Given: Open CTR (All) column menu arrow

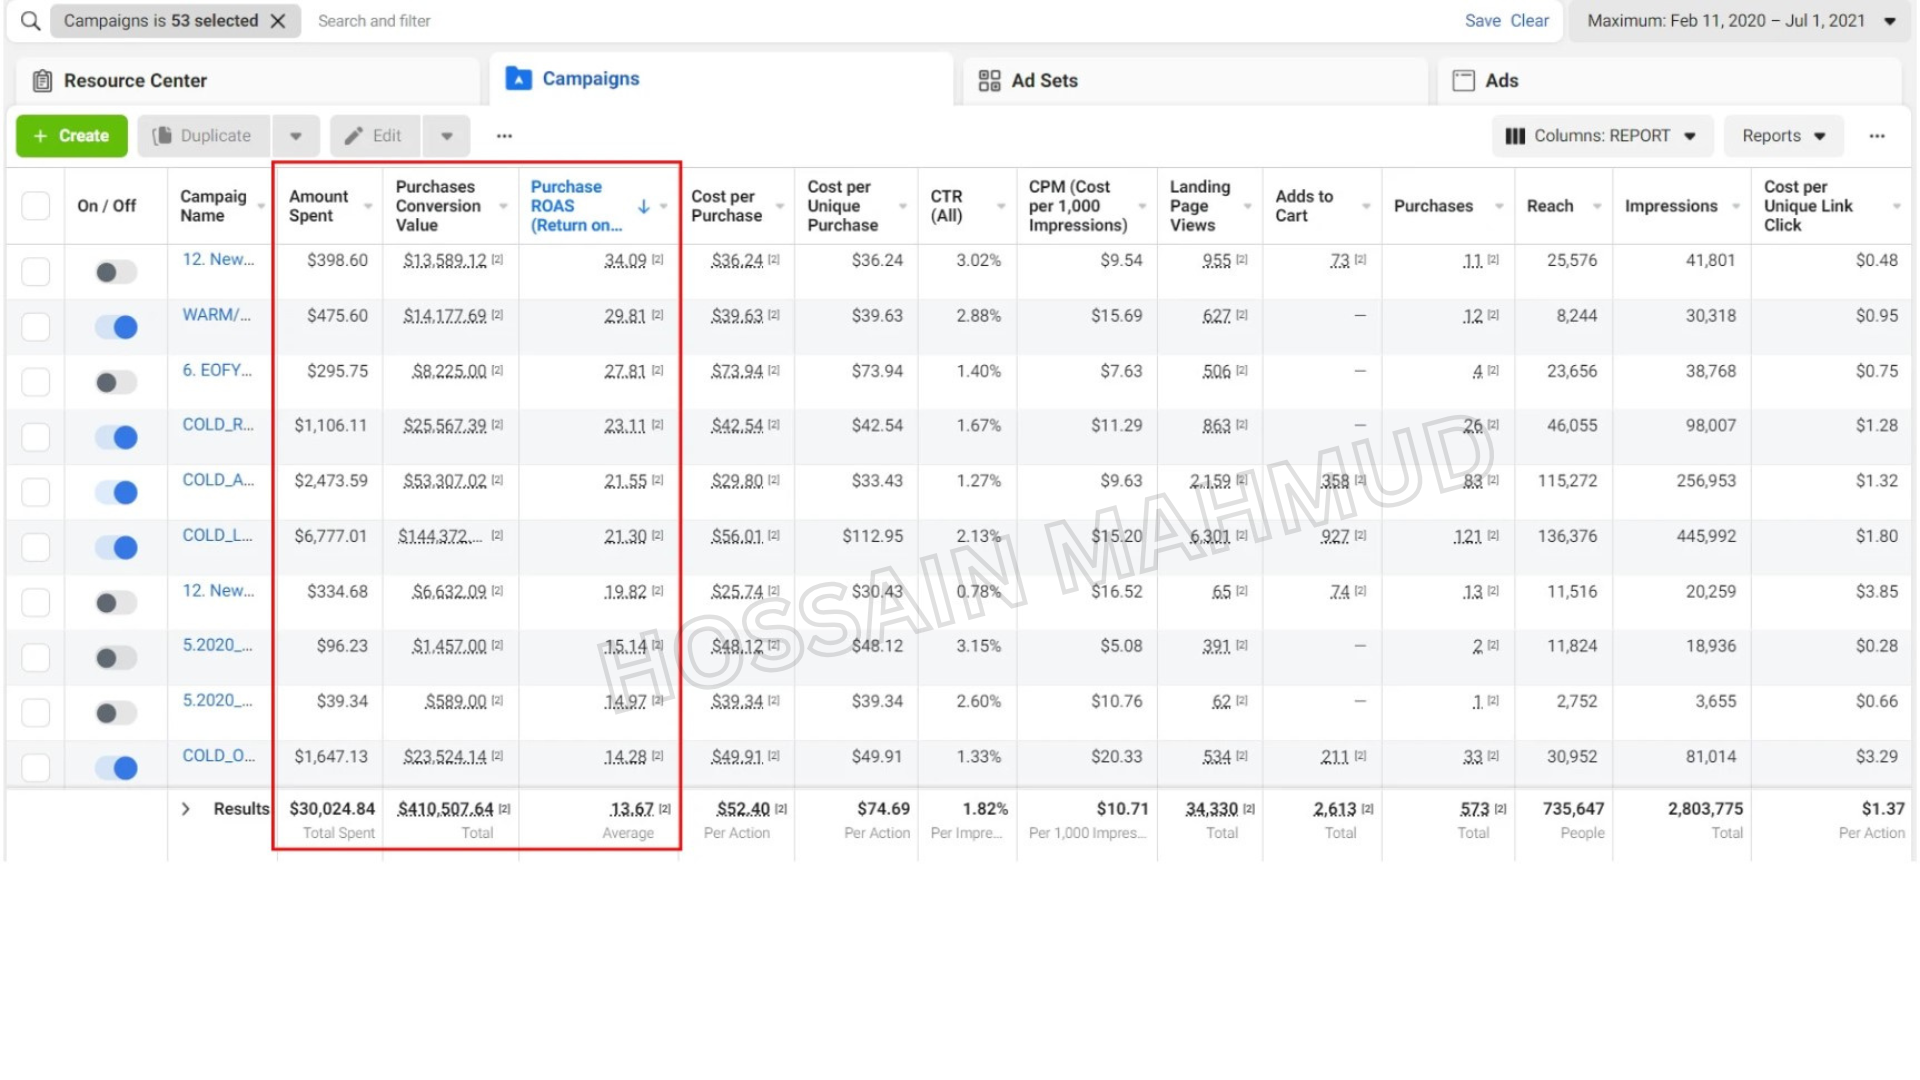Looking at the screenshot, I should point(1001,206).
